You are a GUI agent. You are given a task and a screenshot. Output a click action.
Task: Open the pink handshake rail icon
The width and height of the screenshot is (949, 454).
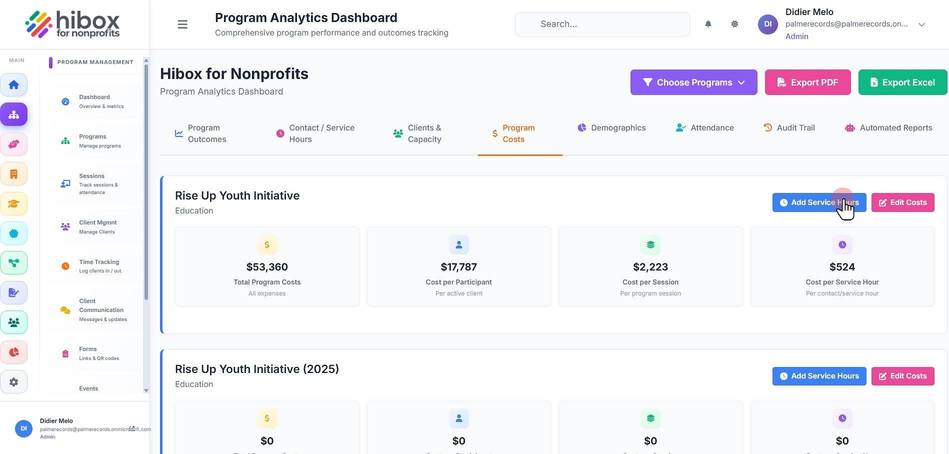[13, 144]
